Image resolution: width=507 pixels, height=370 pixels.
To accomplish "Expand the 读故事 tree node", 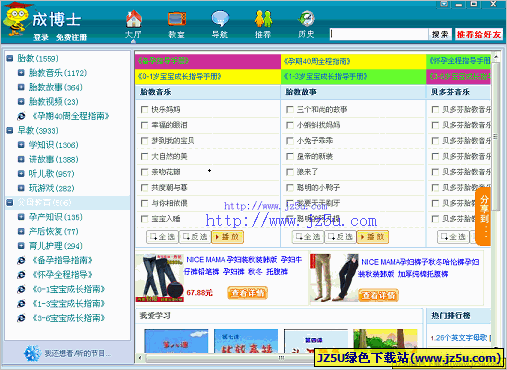I will point(21,159).
